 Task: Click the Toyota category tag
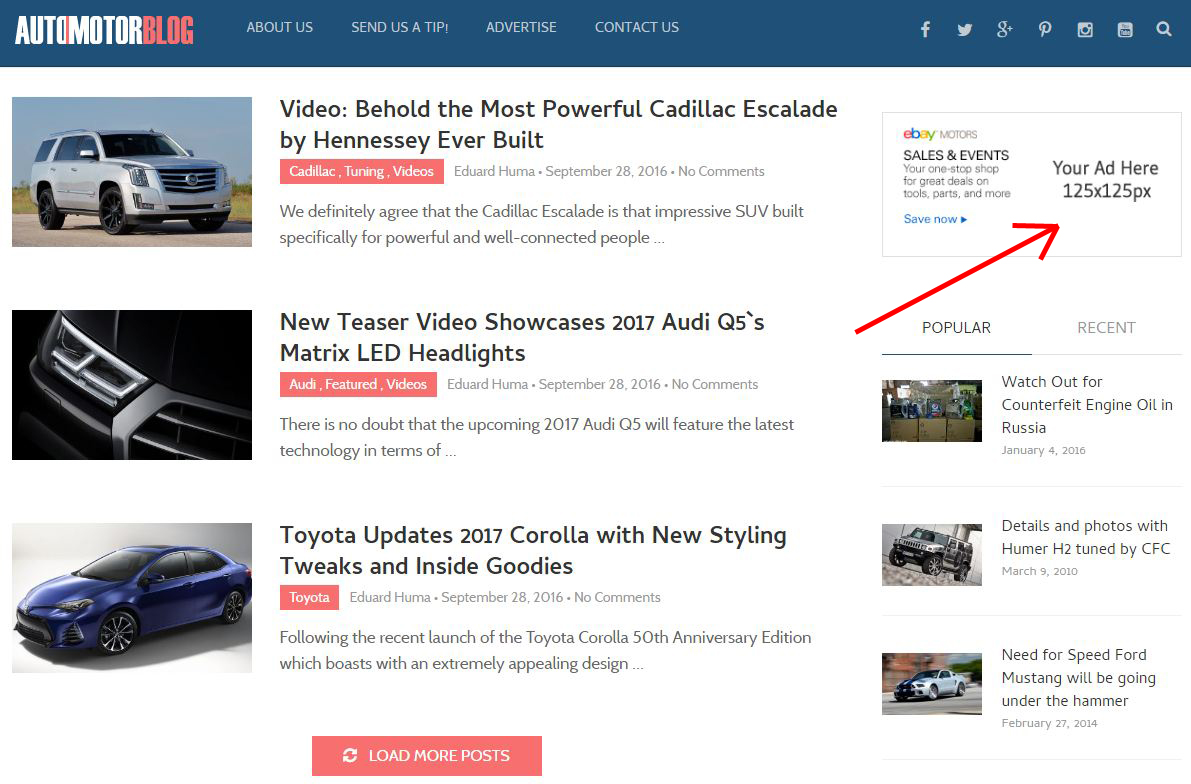click(x=309, y=597)
